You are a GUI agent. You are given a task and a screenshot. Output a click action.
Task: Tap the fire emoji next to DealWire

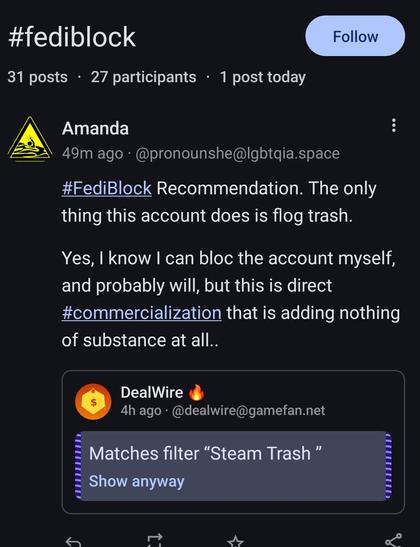coord(196,392)
